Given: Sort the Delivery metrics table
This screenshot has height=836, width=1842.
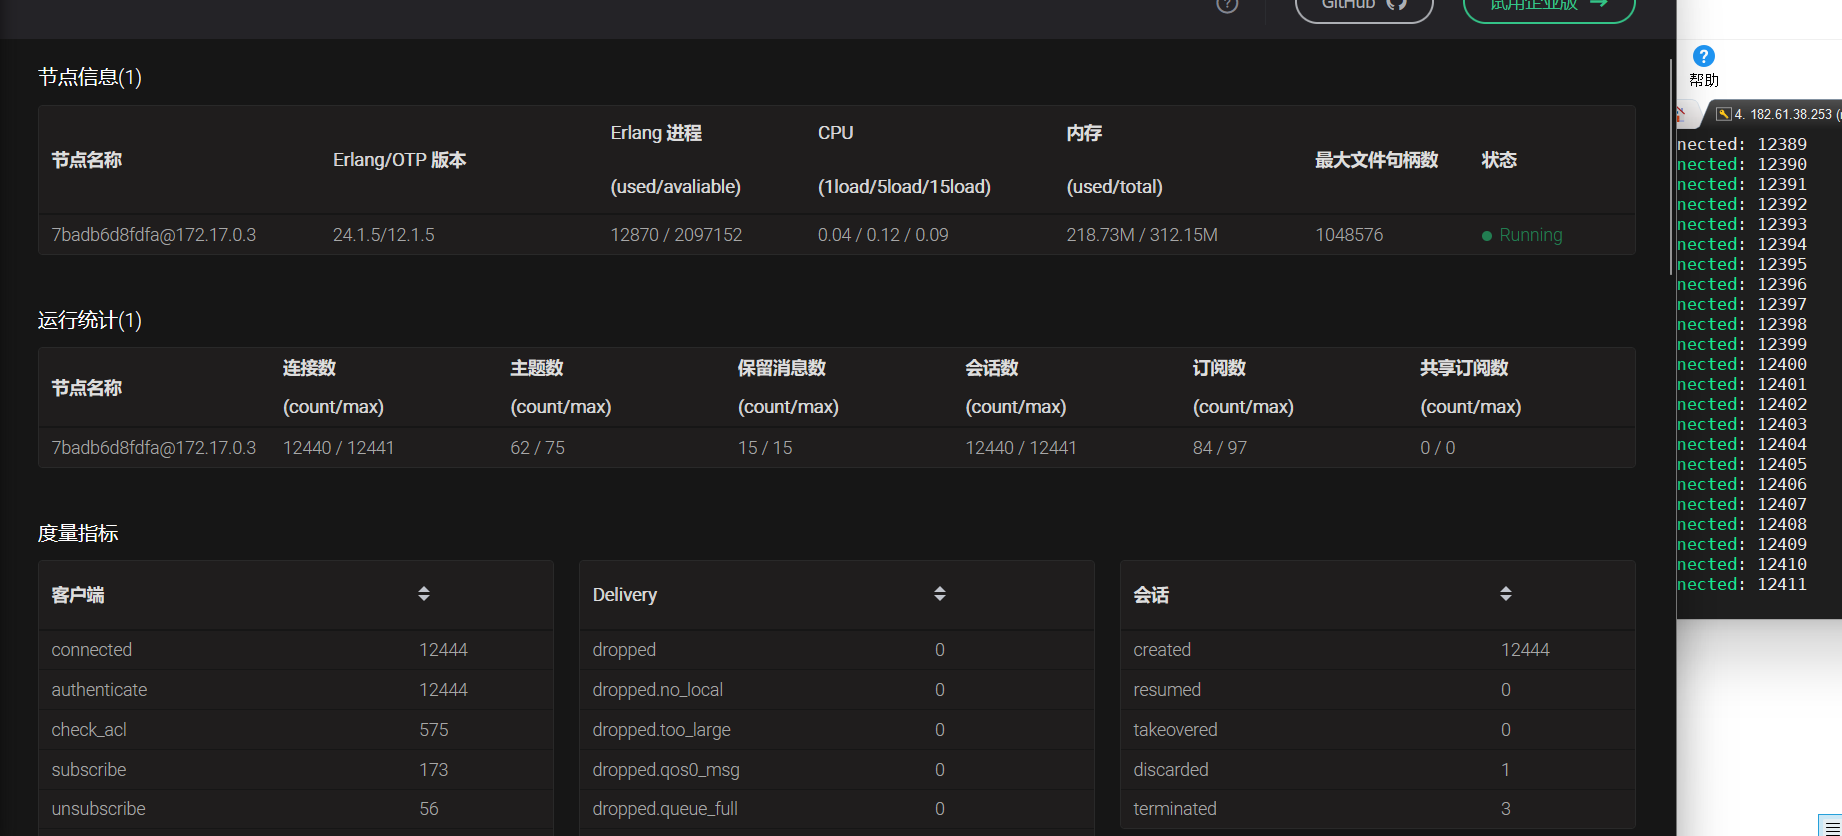Looking at the screenshot, I should (x=940, y=594).
